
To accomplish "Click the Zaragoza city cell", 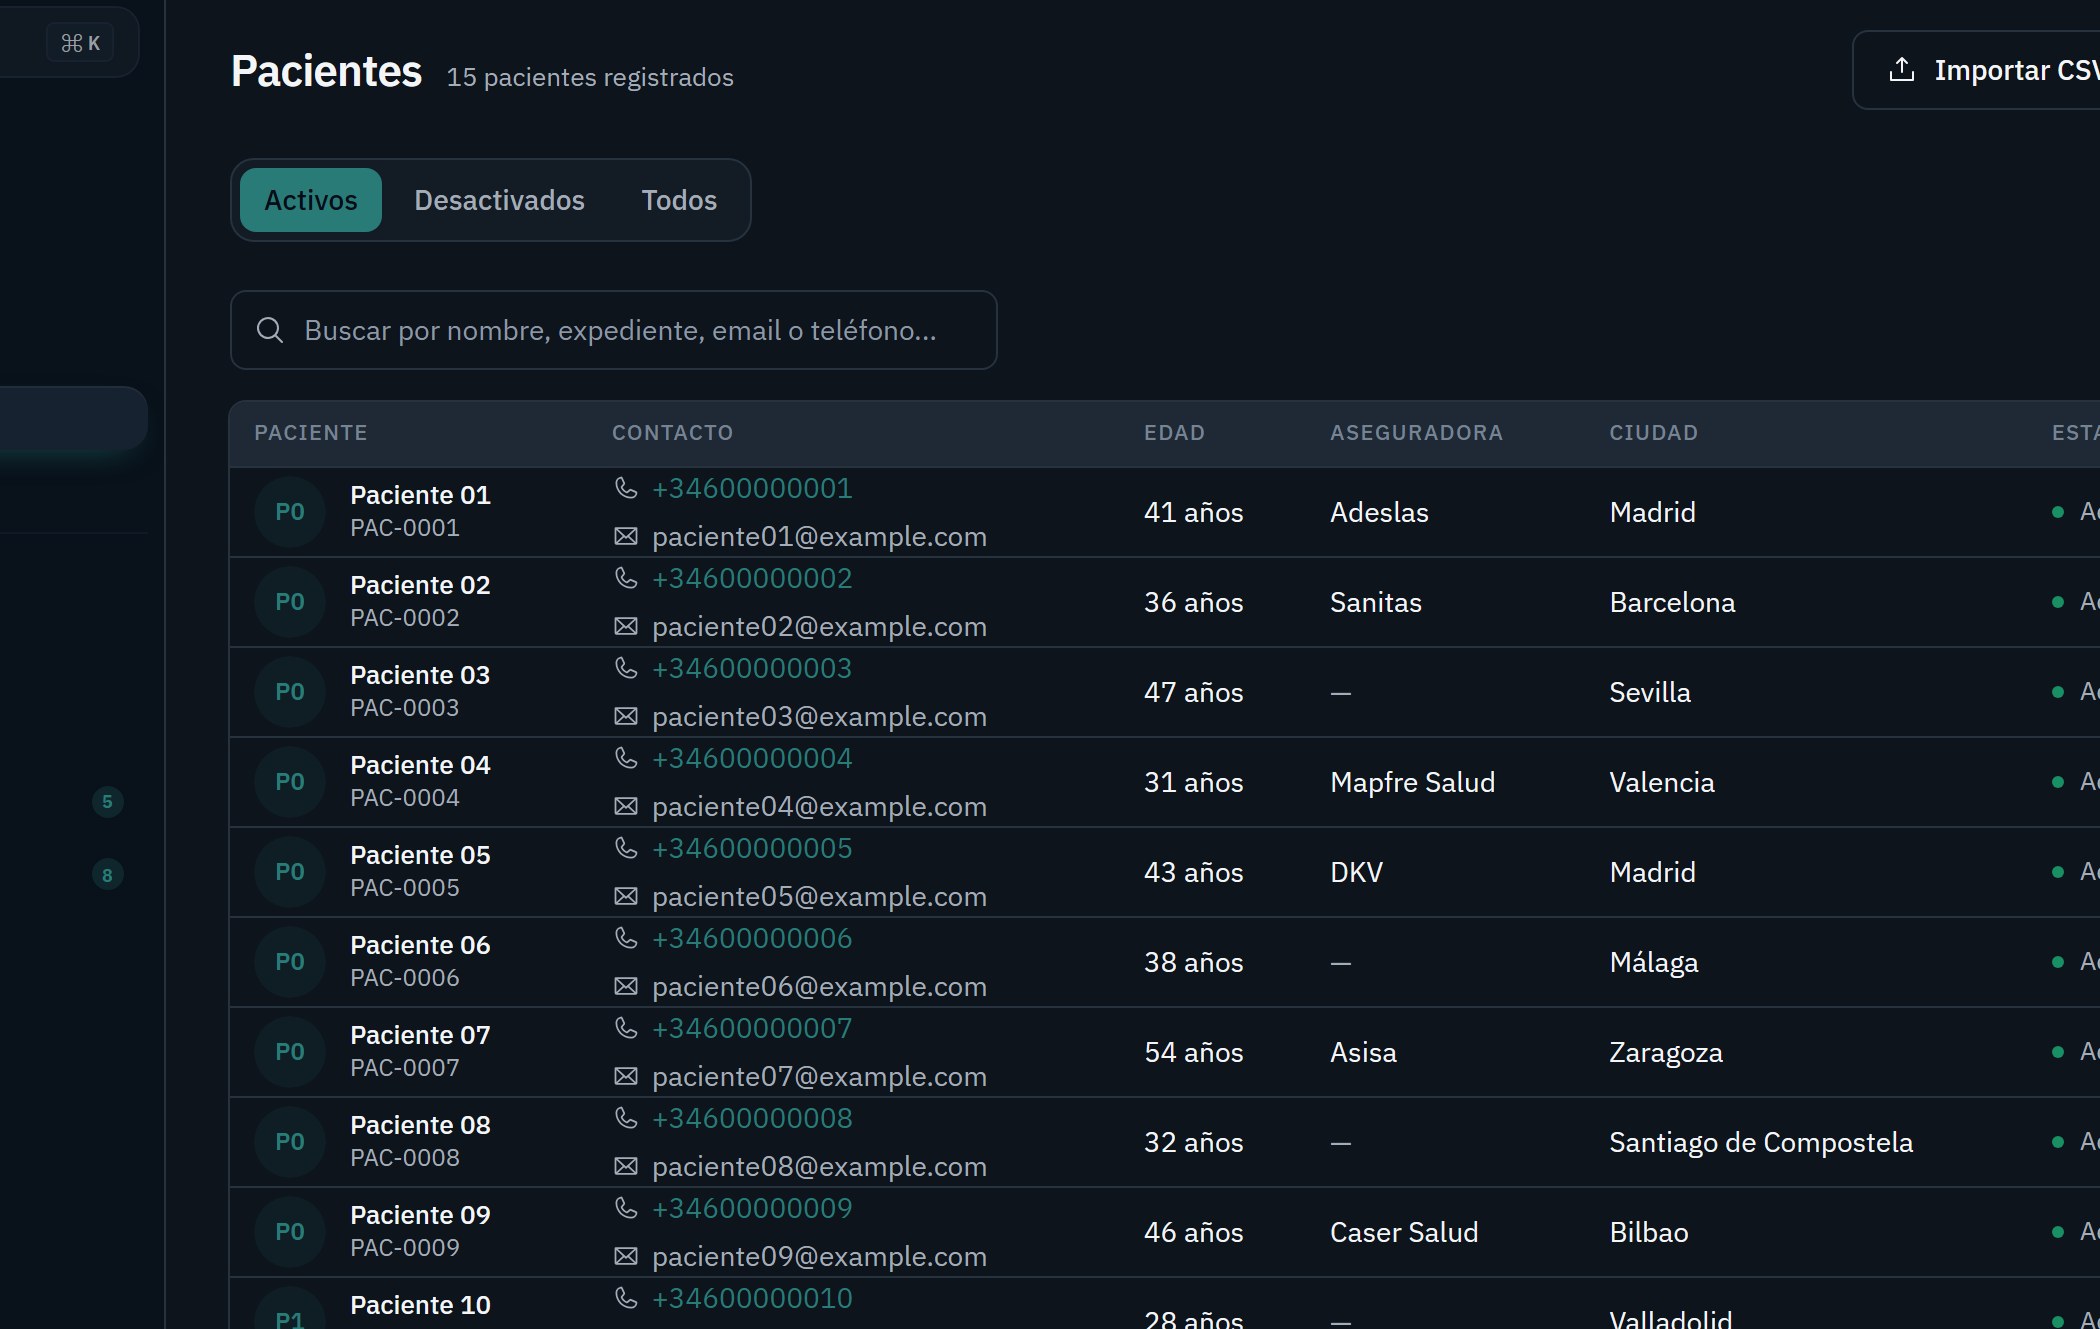I will tap(1666, 1052).
